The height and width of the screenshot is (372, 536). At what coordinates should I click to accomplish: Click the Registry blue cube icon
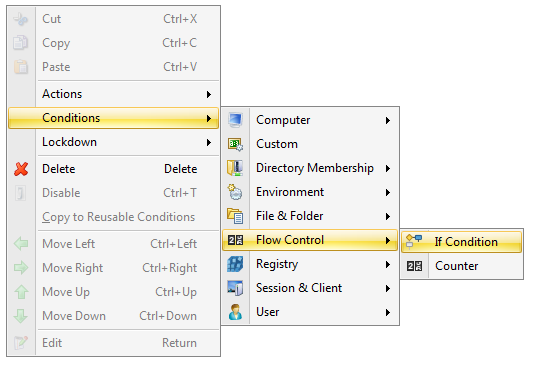235,264
